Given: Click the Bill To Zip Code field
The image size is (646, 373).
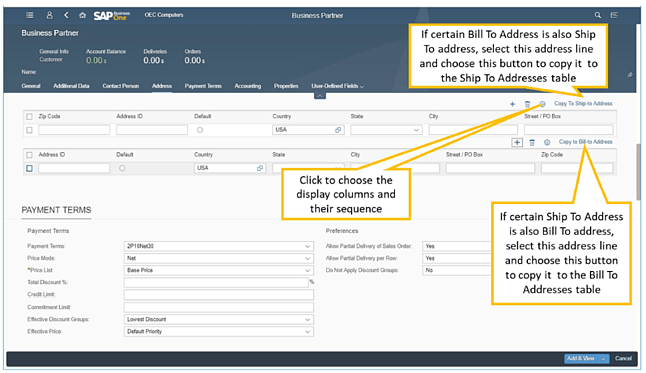Looking at the screenshot, I should click(74, 130).
